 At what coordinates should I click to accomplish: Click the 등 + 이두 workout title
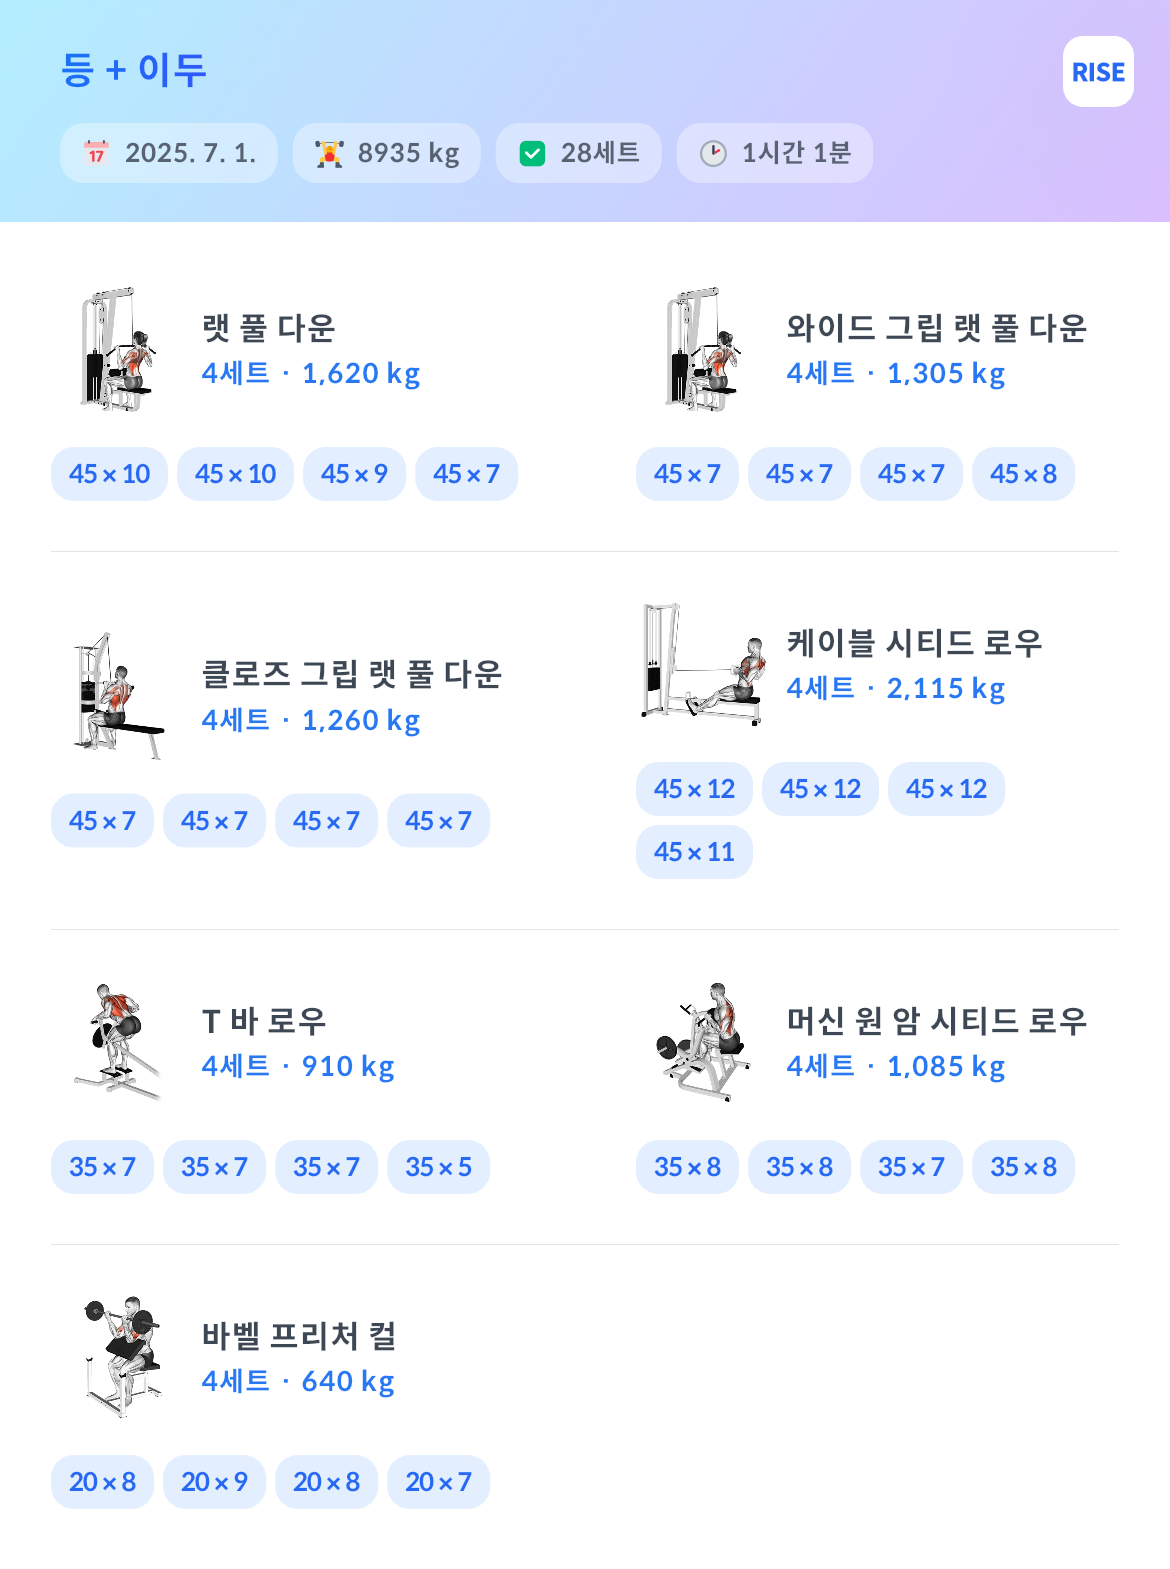134,70
